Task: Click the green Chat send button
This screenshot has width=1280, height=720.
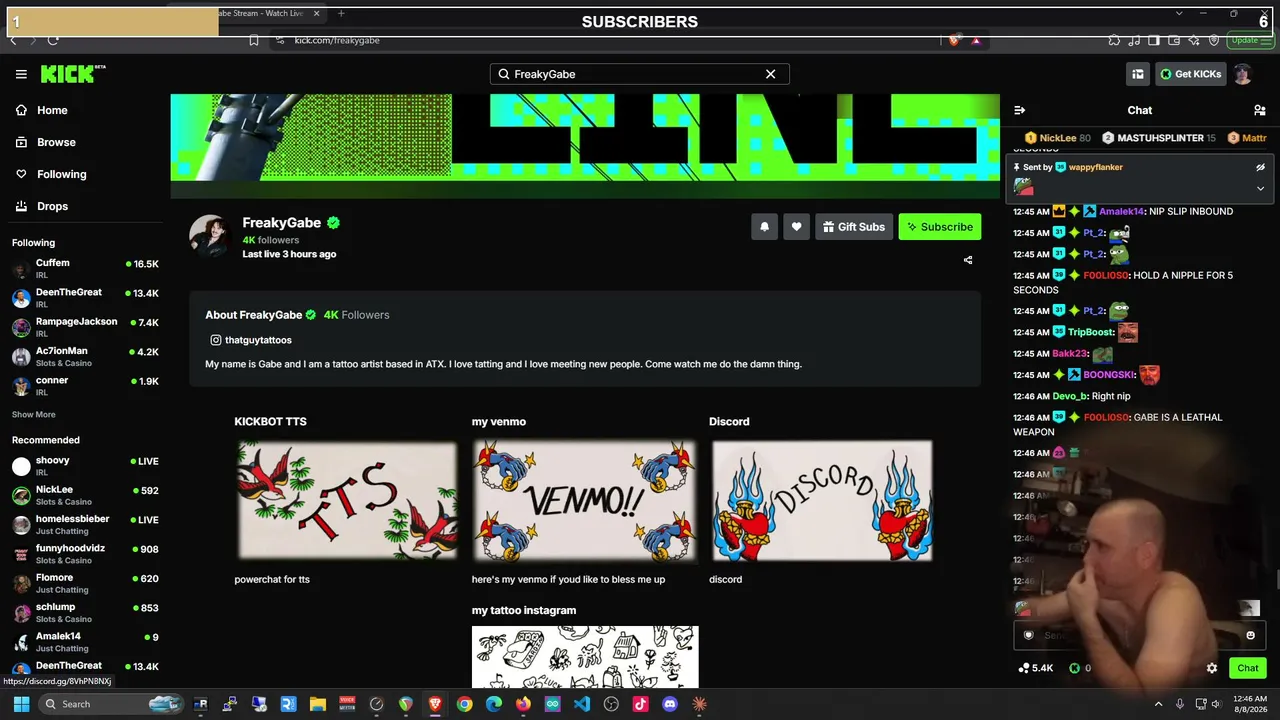Action: click(1248, 668)
